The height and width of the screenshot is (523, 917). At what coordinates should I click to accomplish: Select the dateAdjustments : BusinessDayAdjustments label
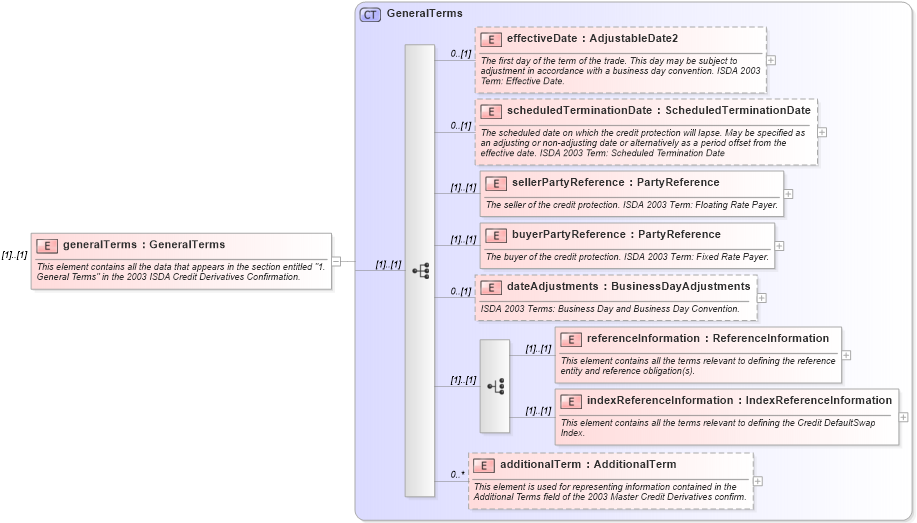coord(629,287)
